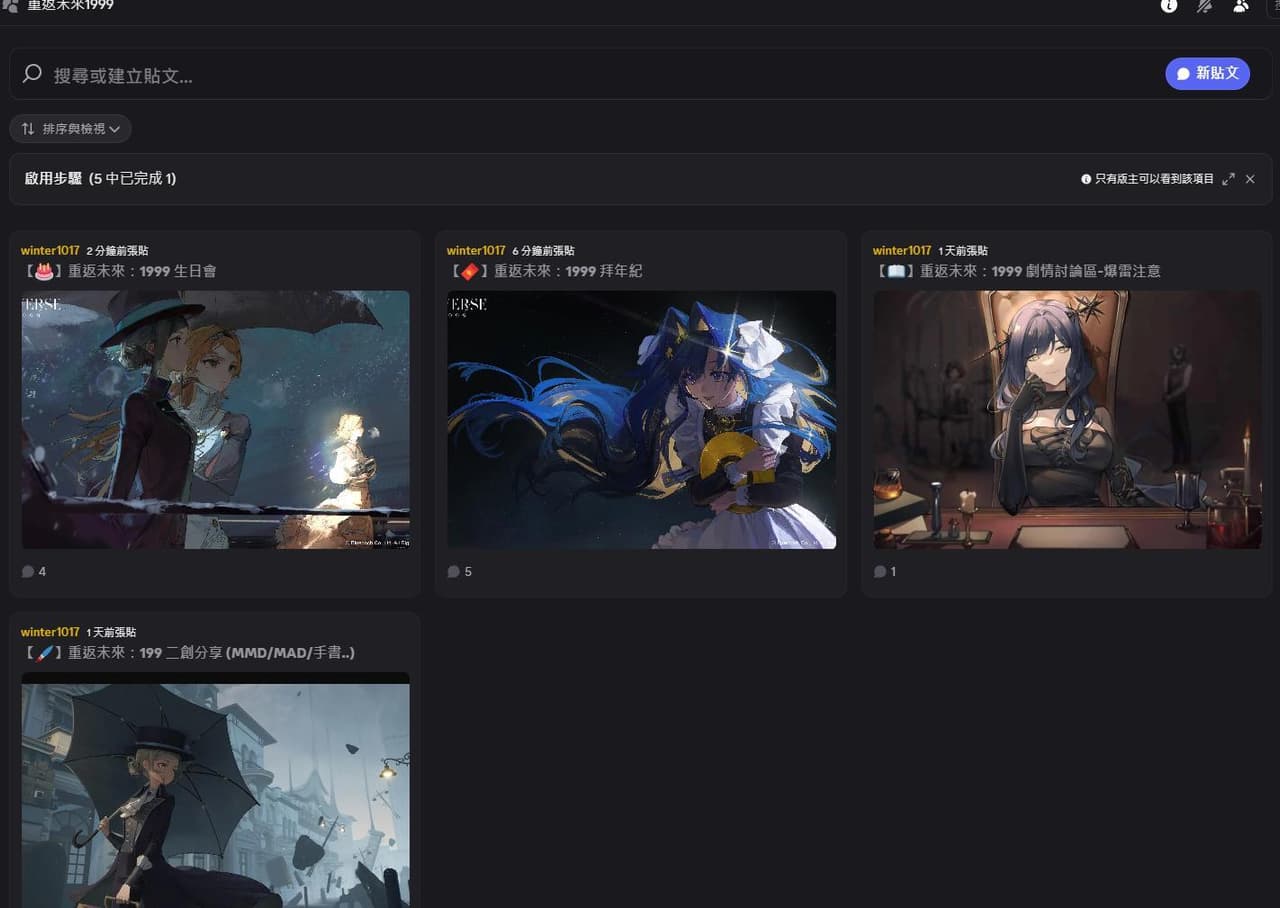Viewport: 1280px width, 908px height.
Task: Click the sort arrows icon beside 排序與檢視
Action: (28, 129)
